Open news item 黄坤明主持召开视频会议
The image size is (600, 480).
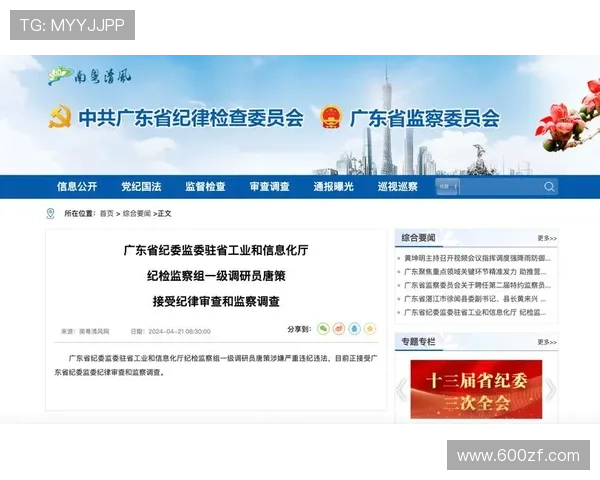click(477, 258)
